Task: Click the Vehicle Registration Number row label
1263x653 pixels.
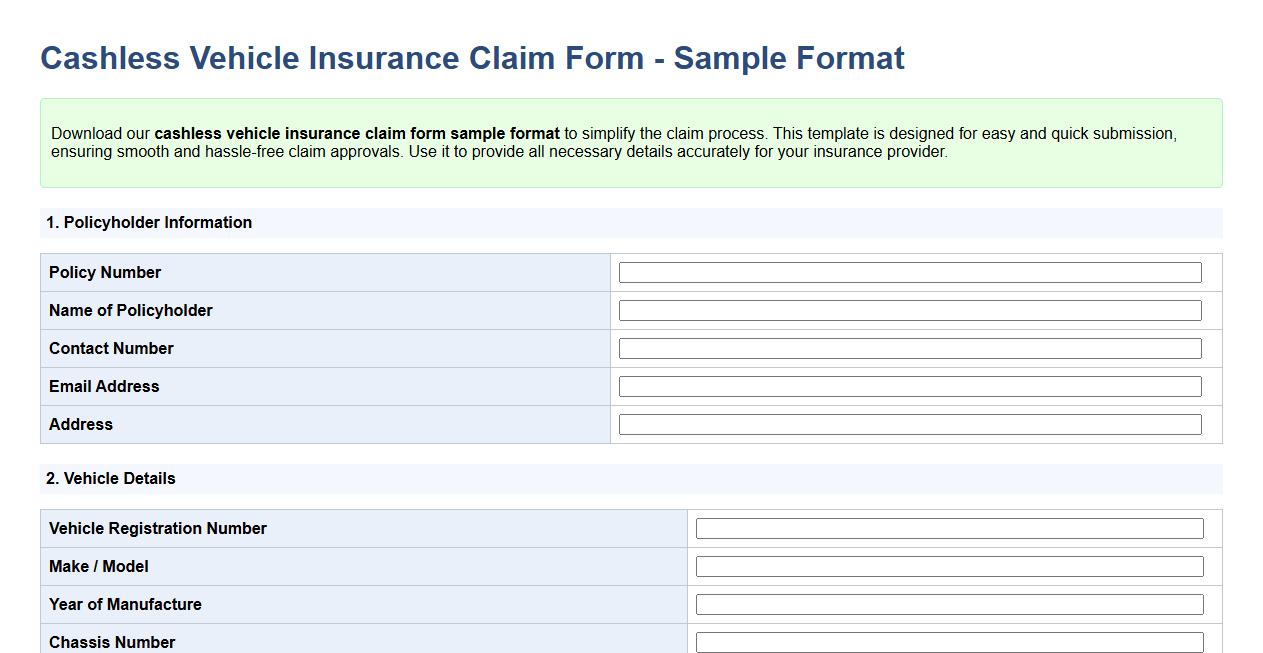Action: pyautogui.click(x=157, y=528)
